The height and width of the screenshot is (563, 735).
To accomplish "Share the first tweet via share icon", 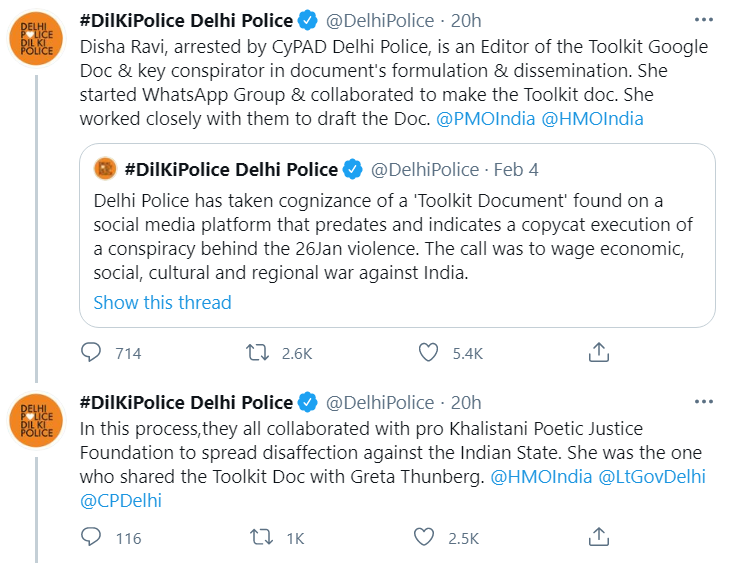I will pyautogui.click(x=599, y=352).
